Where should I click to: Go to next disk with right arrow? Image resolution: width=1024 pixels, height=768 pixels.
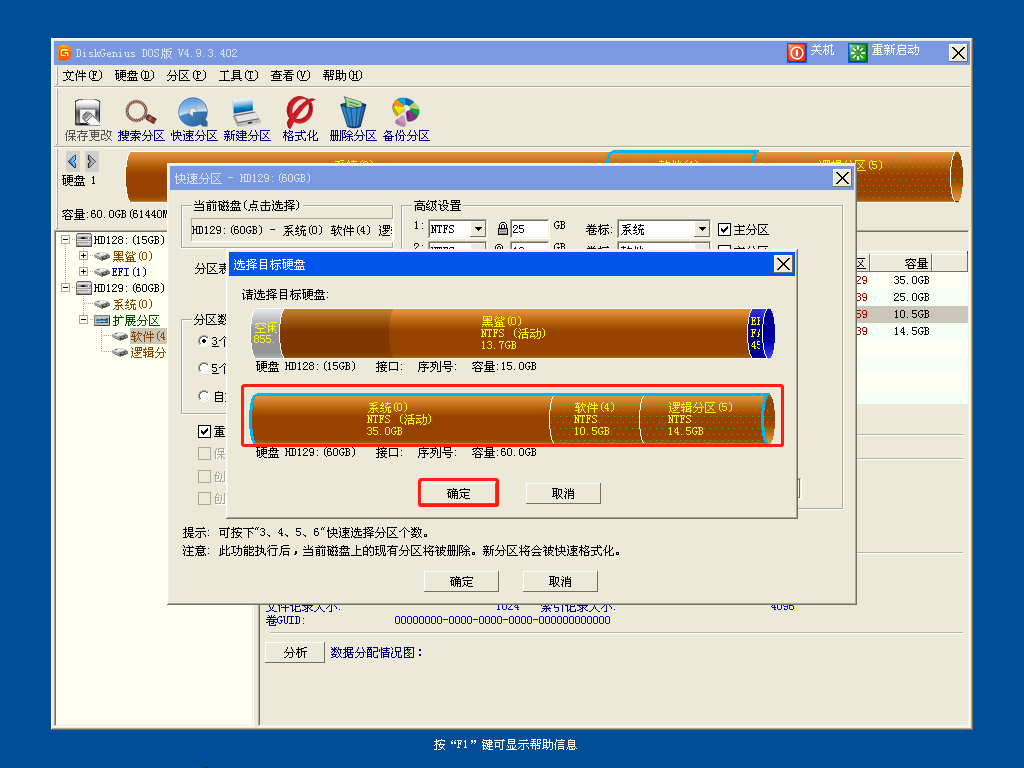(x=91, y=161)
